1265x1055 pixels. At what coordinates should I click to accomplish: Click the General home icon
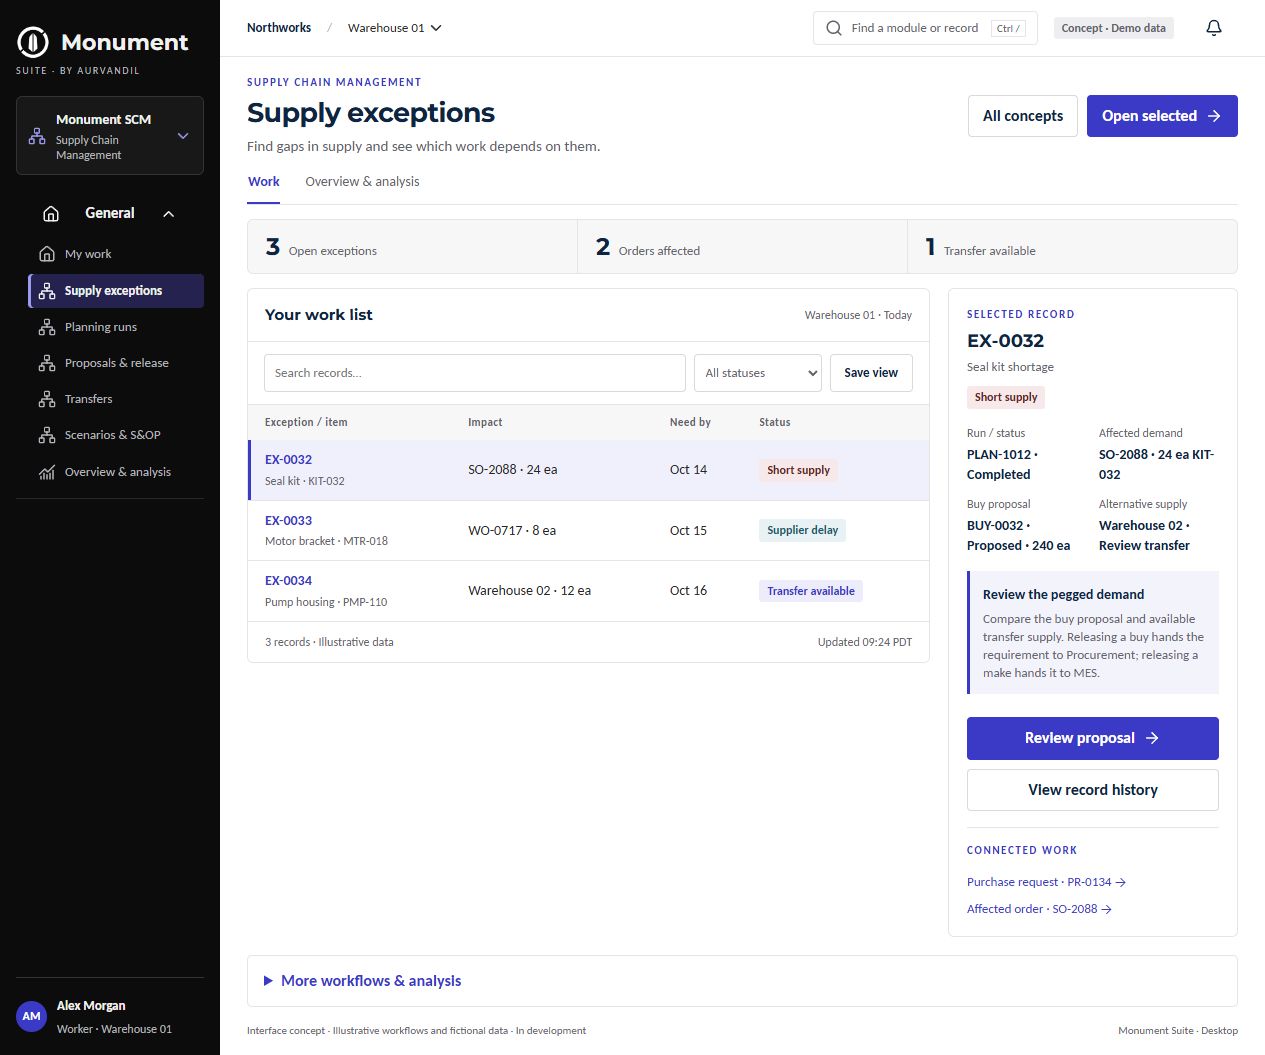[51, 213]
